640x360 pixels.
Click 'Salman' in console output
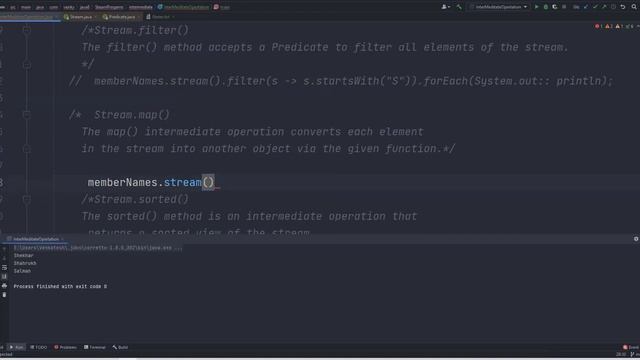(22, 271)
